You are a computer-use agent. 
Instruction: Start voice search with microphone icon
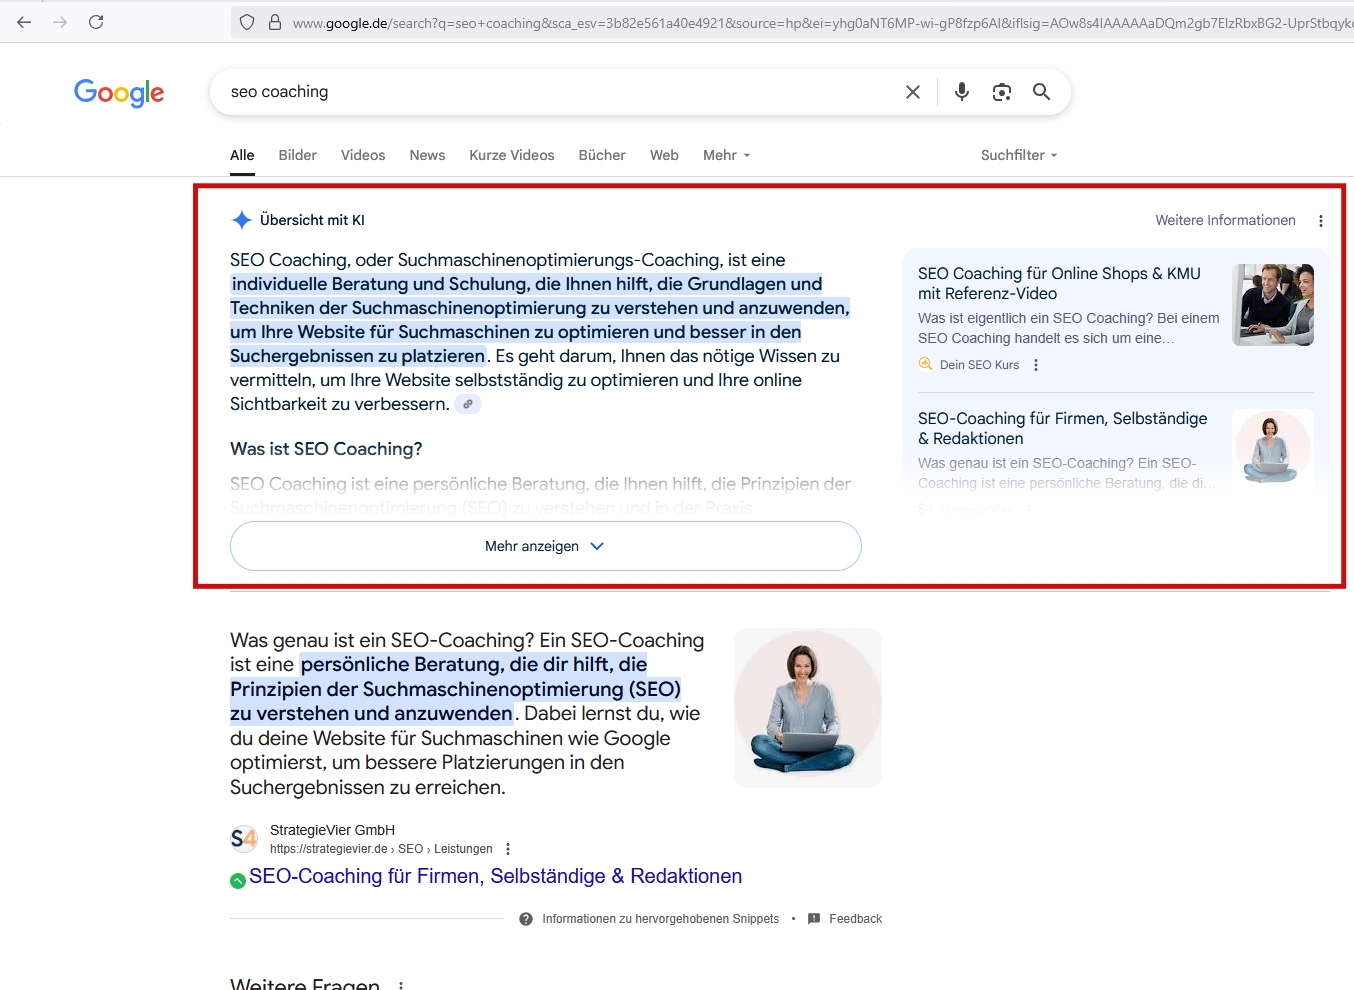(x=961, y=92)
